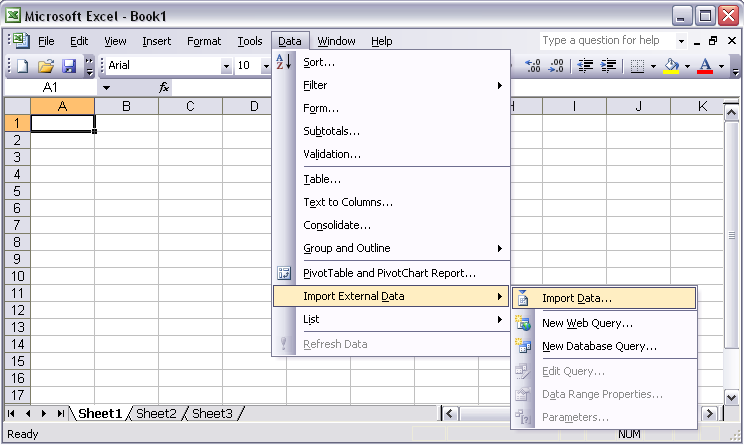
Task: Click vertical scrollbar down arrow
Action: tap(731, 398)
